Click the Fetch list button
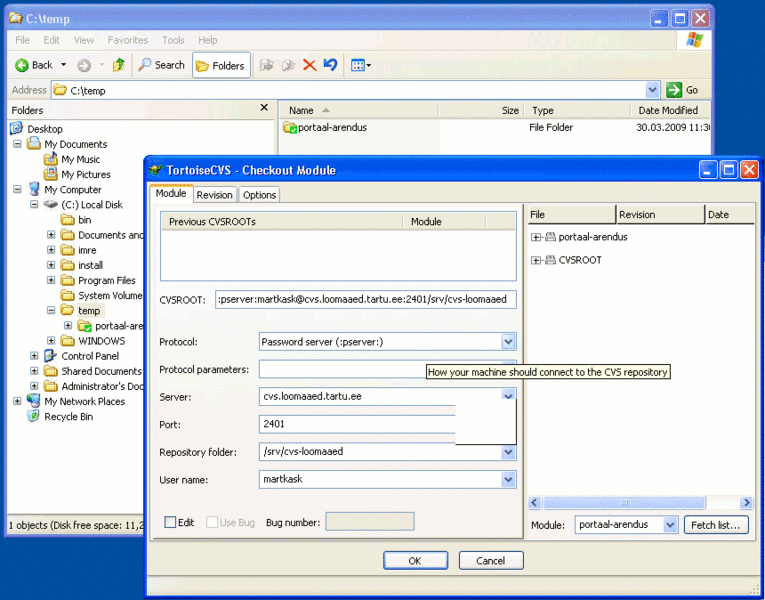 click(716, 525)
